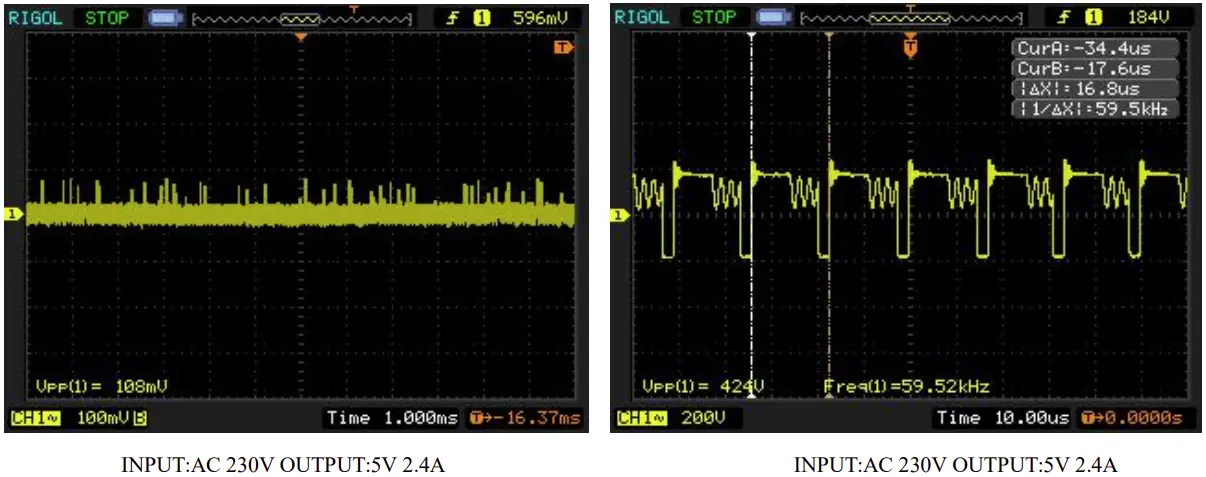Click the RIGOL logo on the left oscilloscope
The width and height of the screenshot is (1206, 477).
coord(36,18)
